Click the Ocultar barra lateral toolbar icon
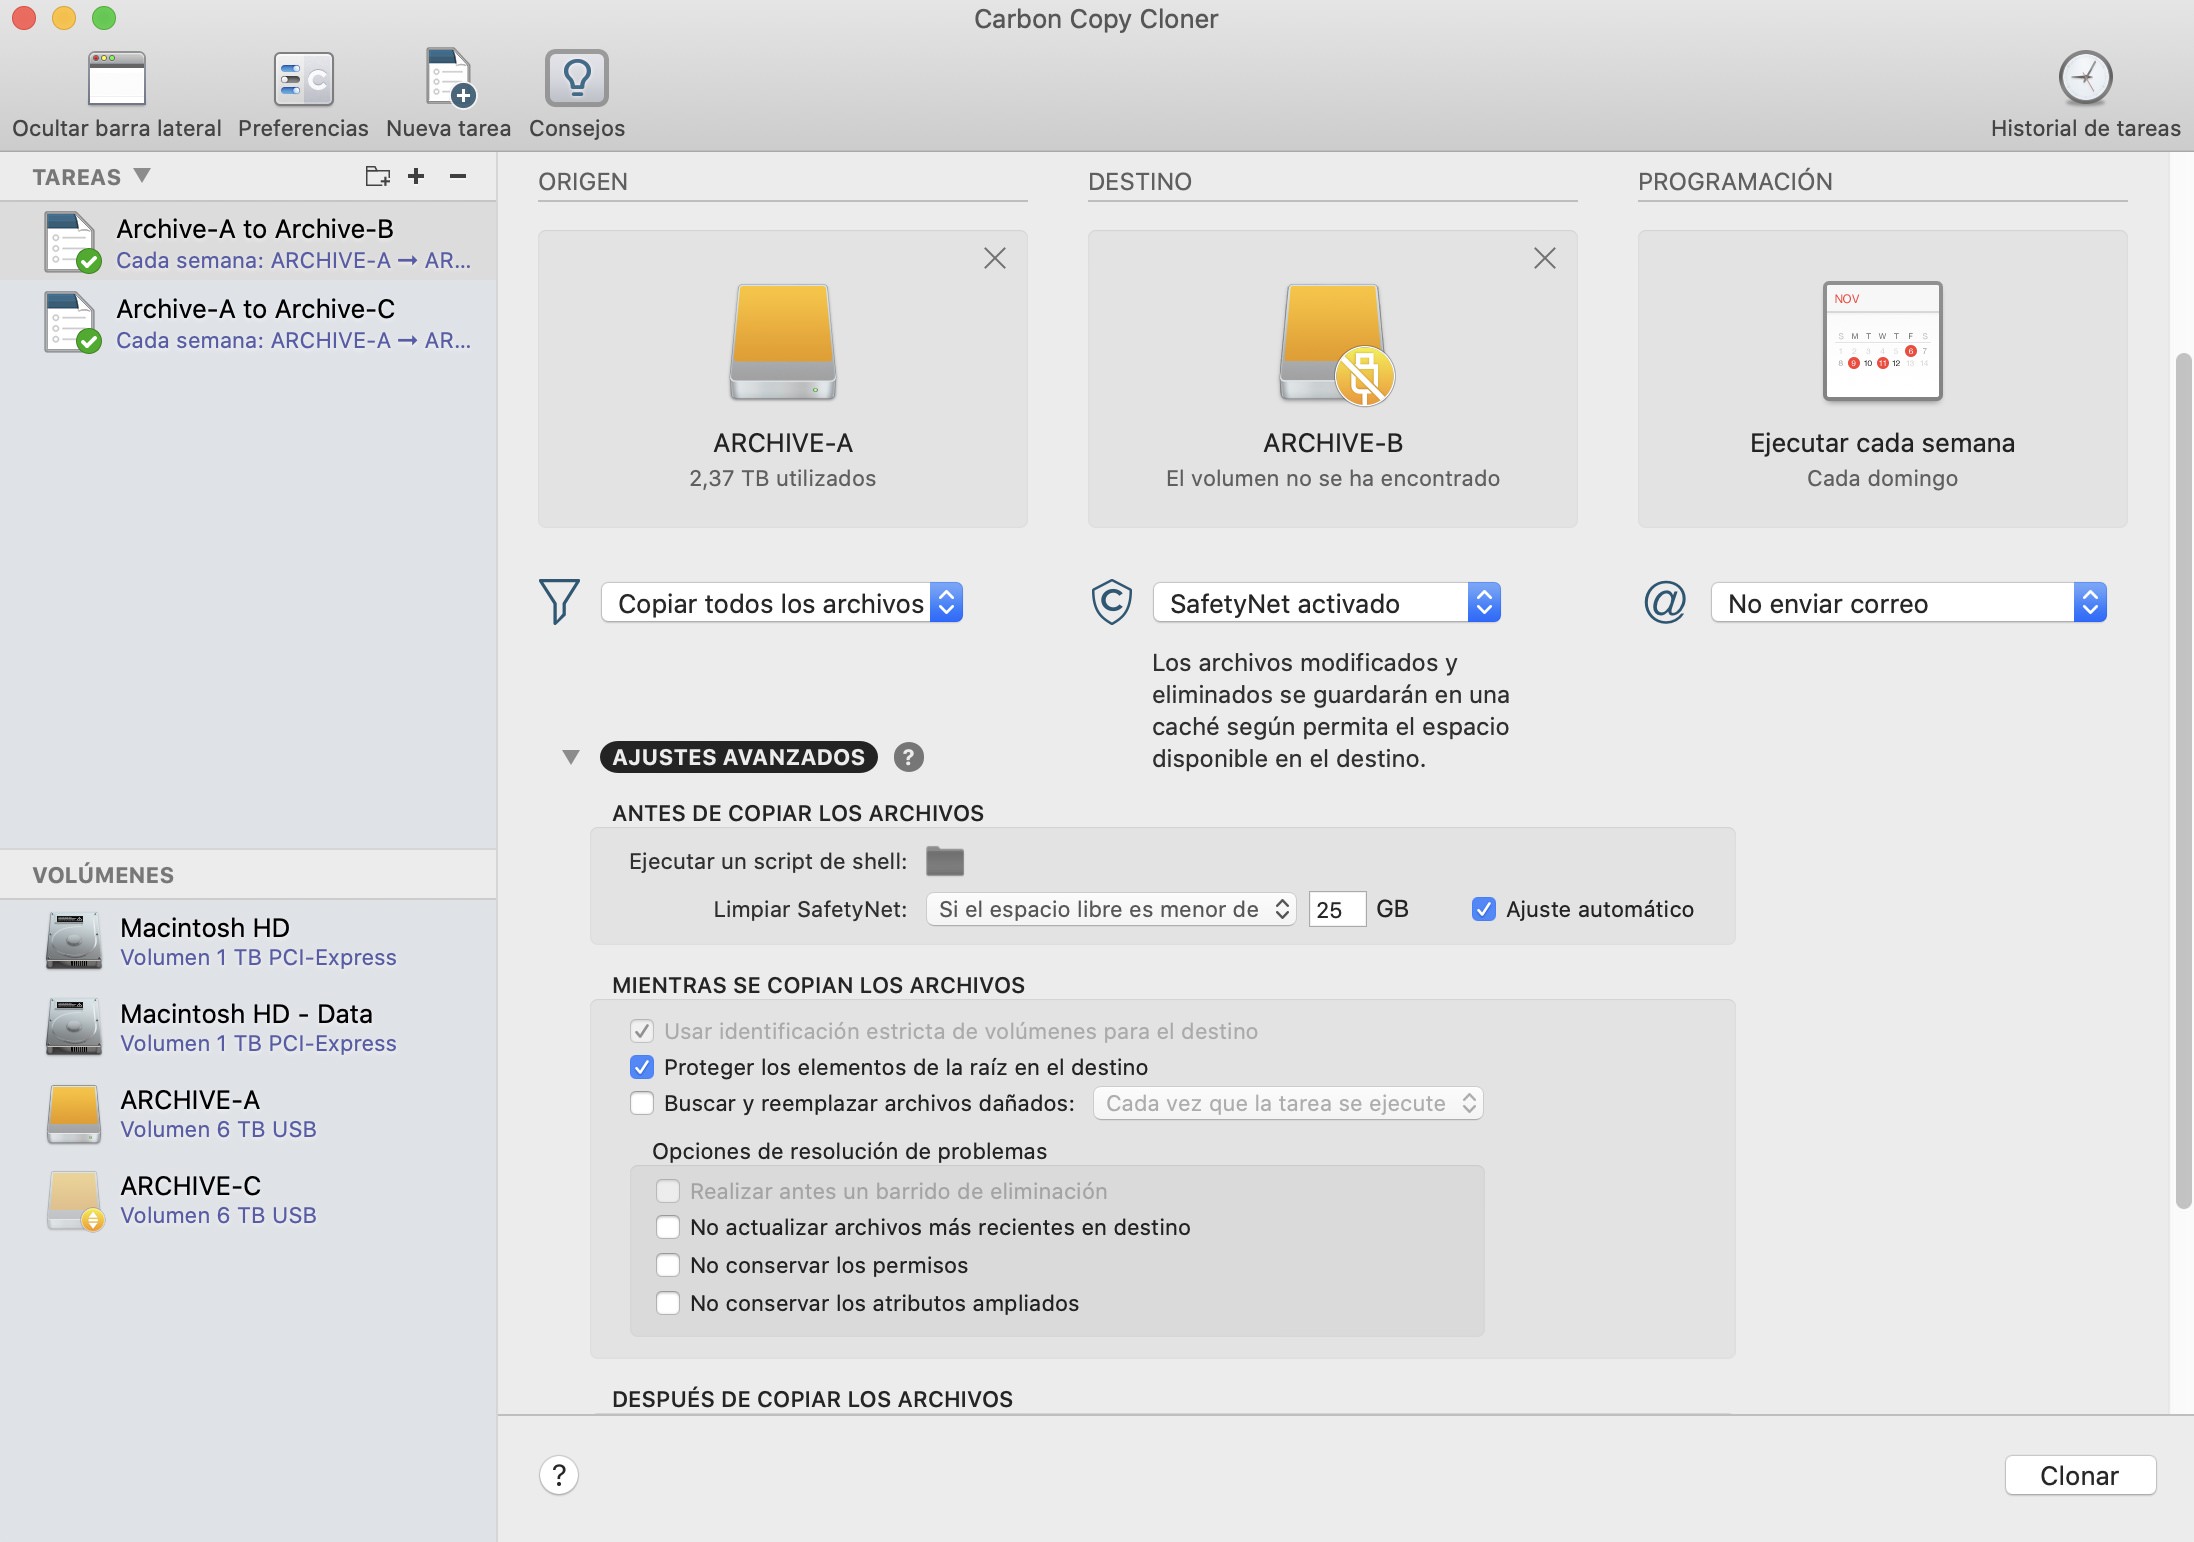The image size is (2194, 1542). [x=116, y=78]
